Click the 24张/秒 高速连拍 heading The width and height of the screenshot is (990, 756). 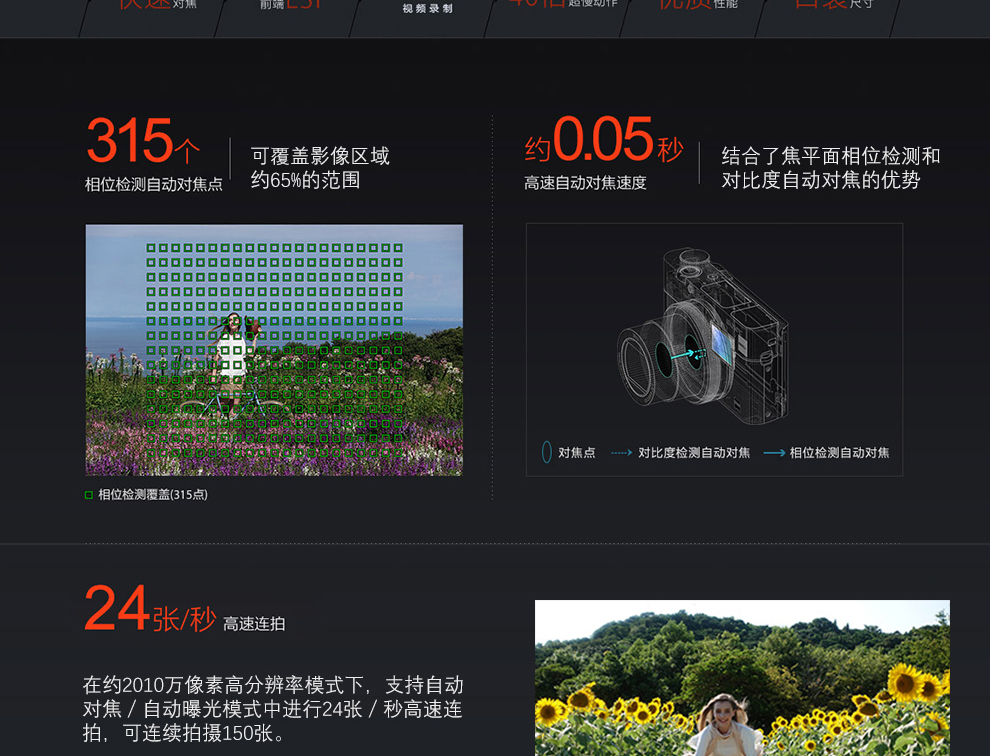[x=183, y=611]
